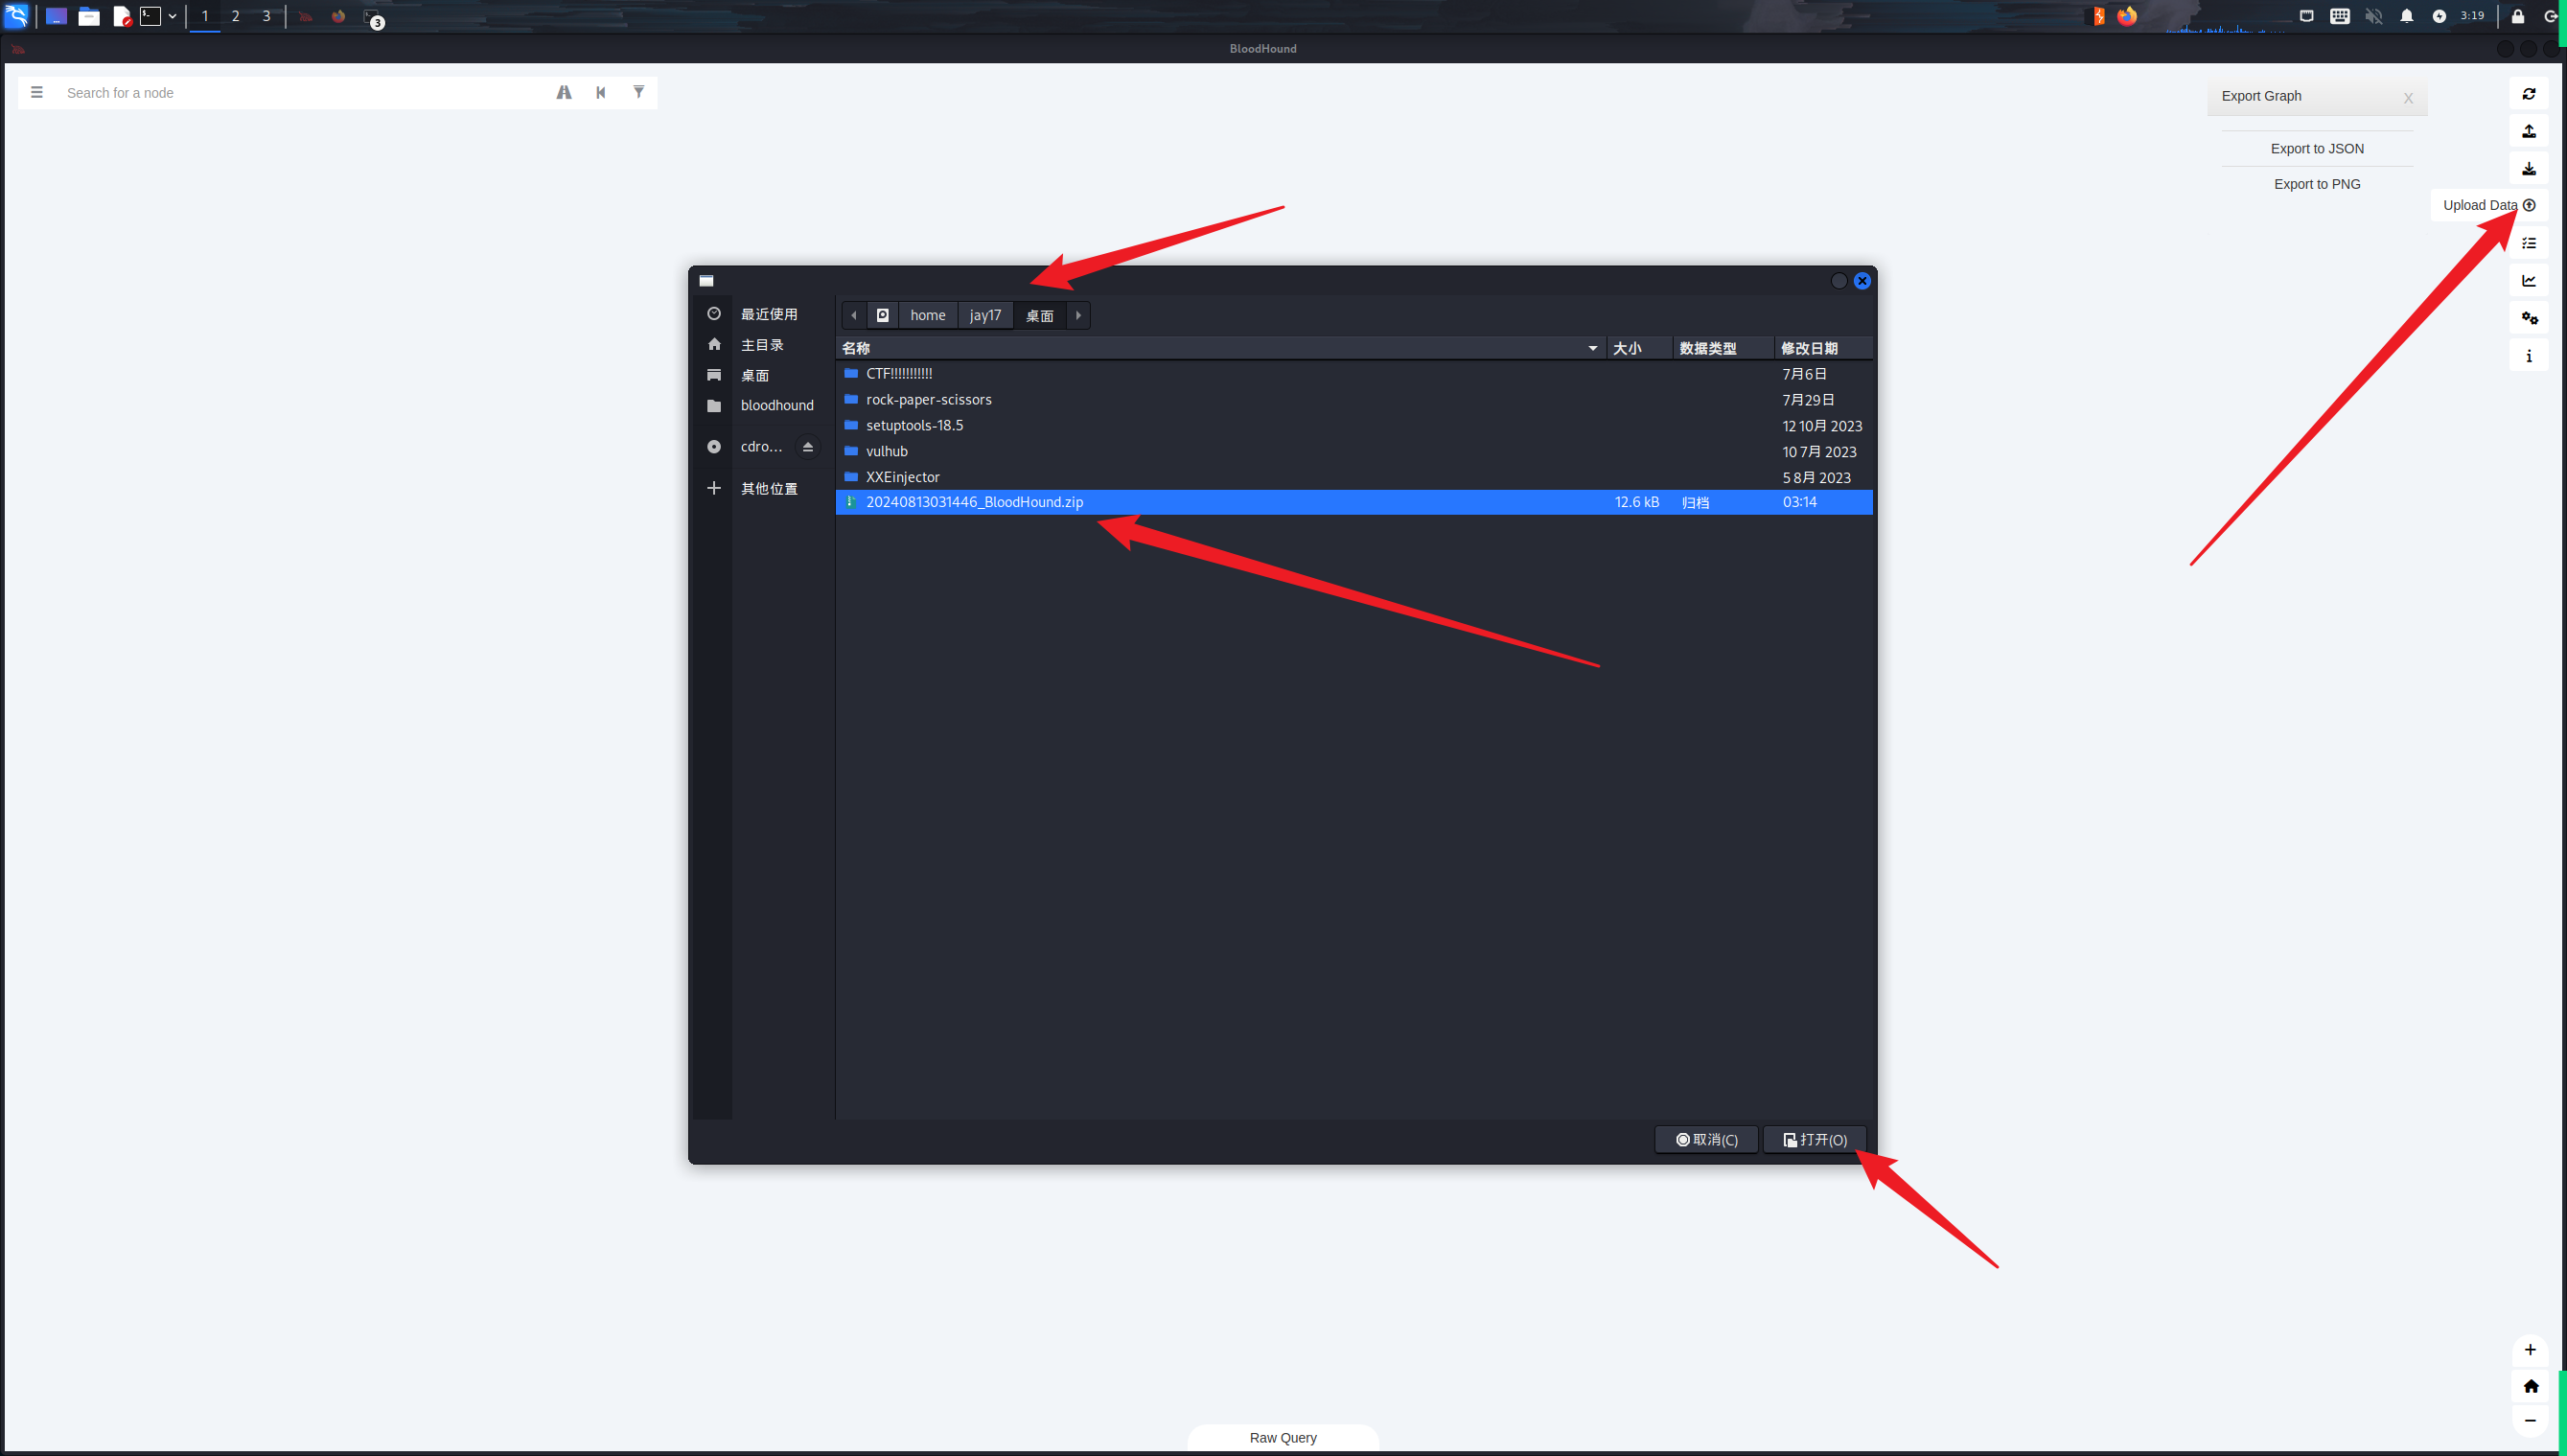Select the setuptools-18.5 folder
This screenshot has width=2567, height=1456.
pyautogui.click(x=1354, y=425)
